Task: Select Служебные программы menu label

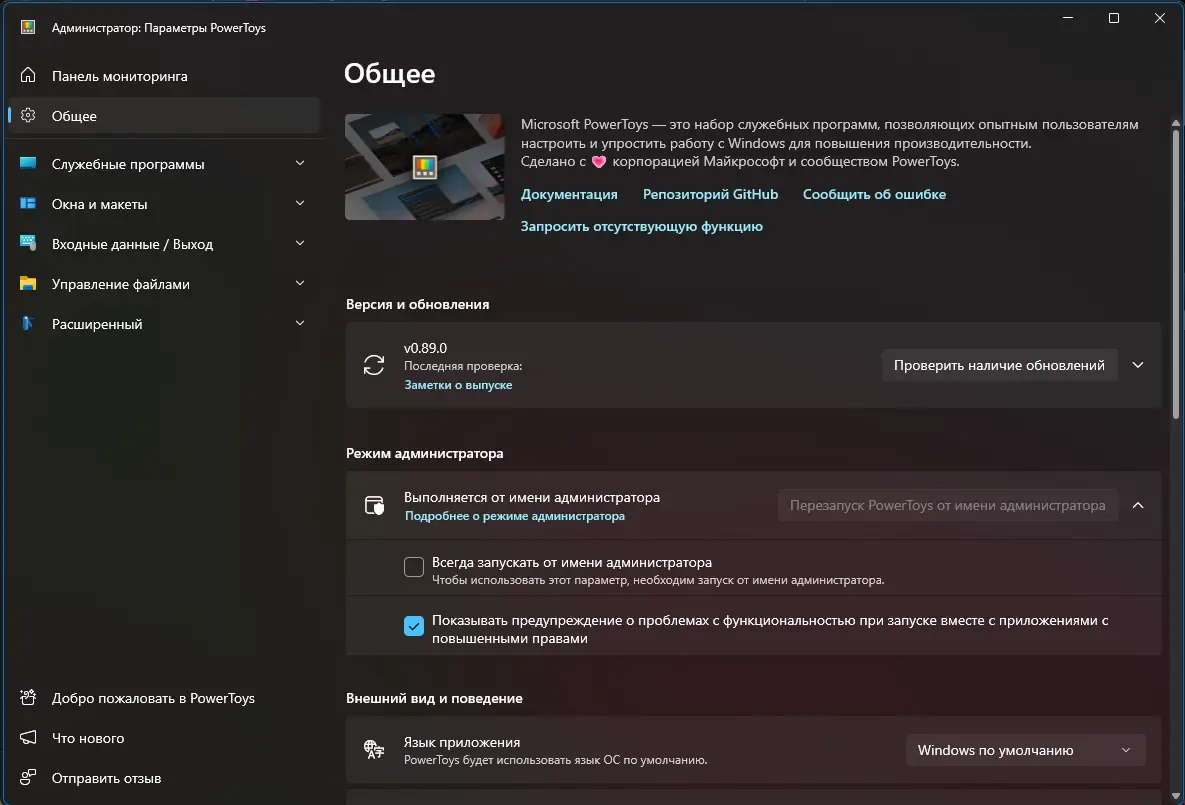Action: pyautogui.click(x=128, y=164)
